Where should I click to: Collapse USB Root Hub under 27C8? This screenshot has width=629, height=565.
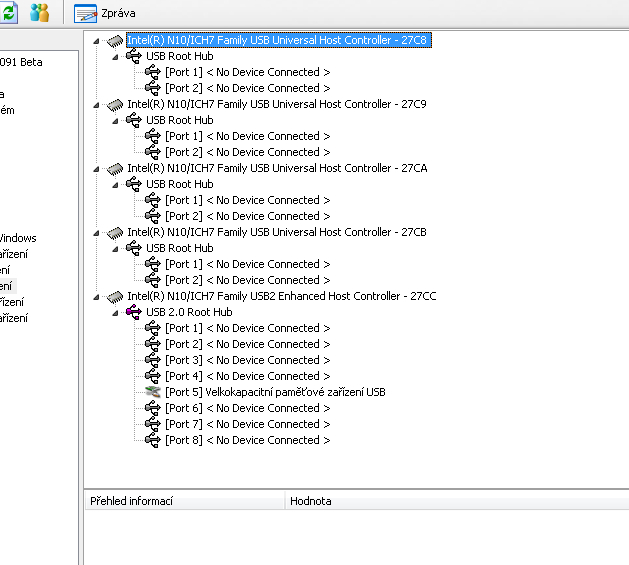pos(115,57)
